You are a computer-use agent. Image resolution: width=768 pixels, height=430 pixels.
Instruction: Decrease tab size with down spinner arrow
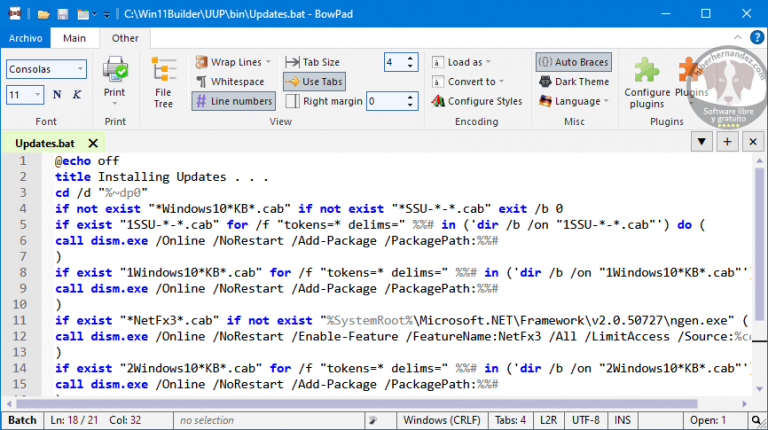[x=410, y=67]
